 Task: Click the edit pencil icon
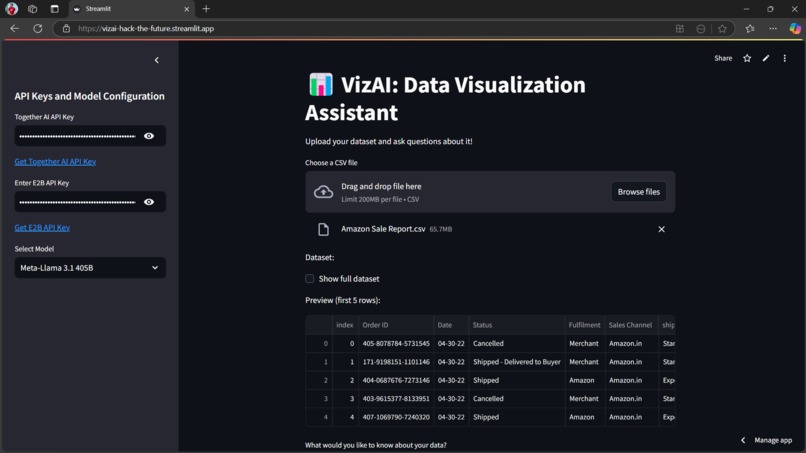coord(766,58)
